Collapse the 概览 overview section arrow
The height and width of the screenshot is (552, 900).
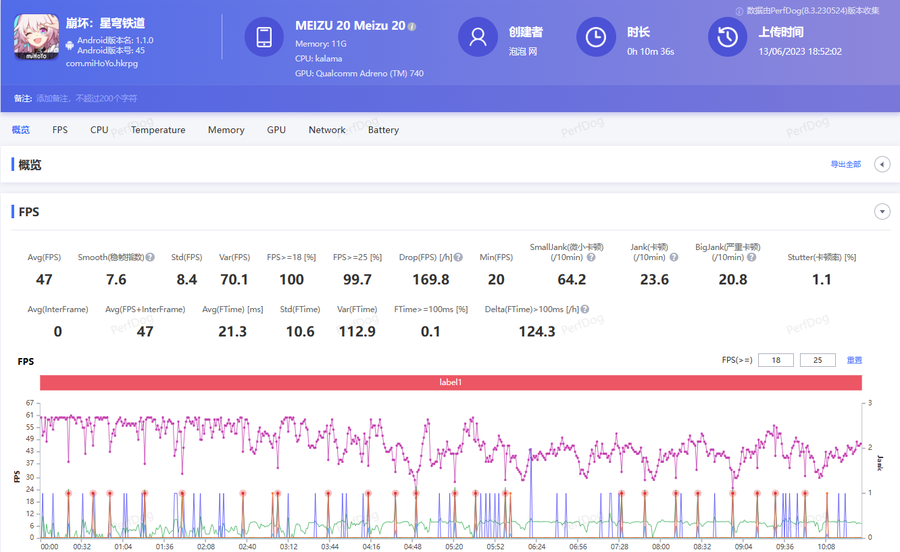(882, 165)
